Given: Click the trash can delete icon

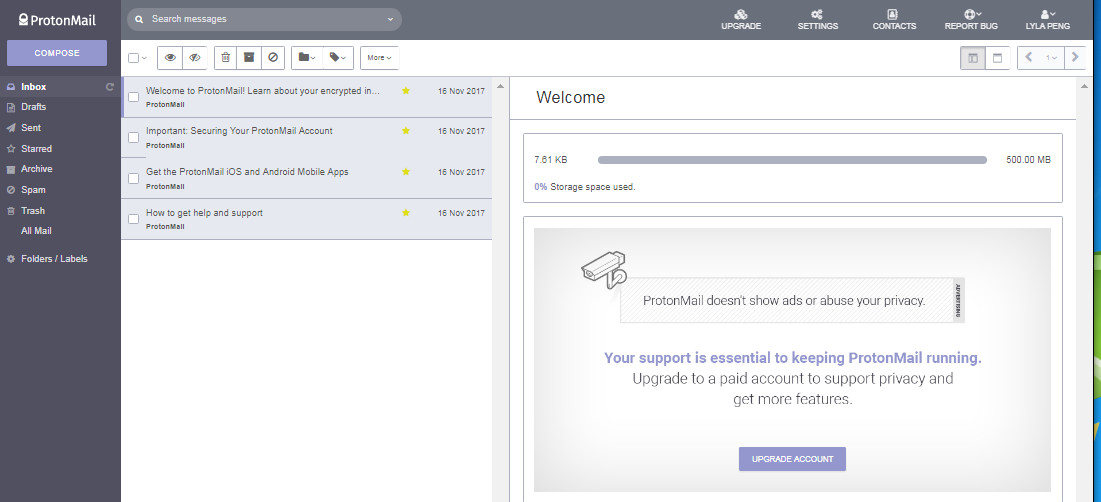Looking at the screenshot, I should 225,58.
